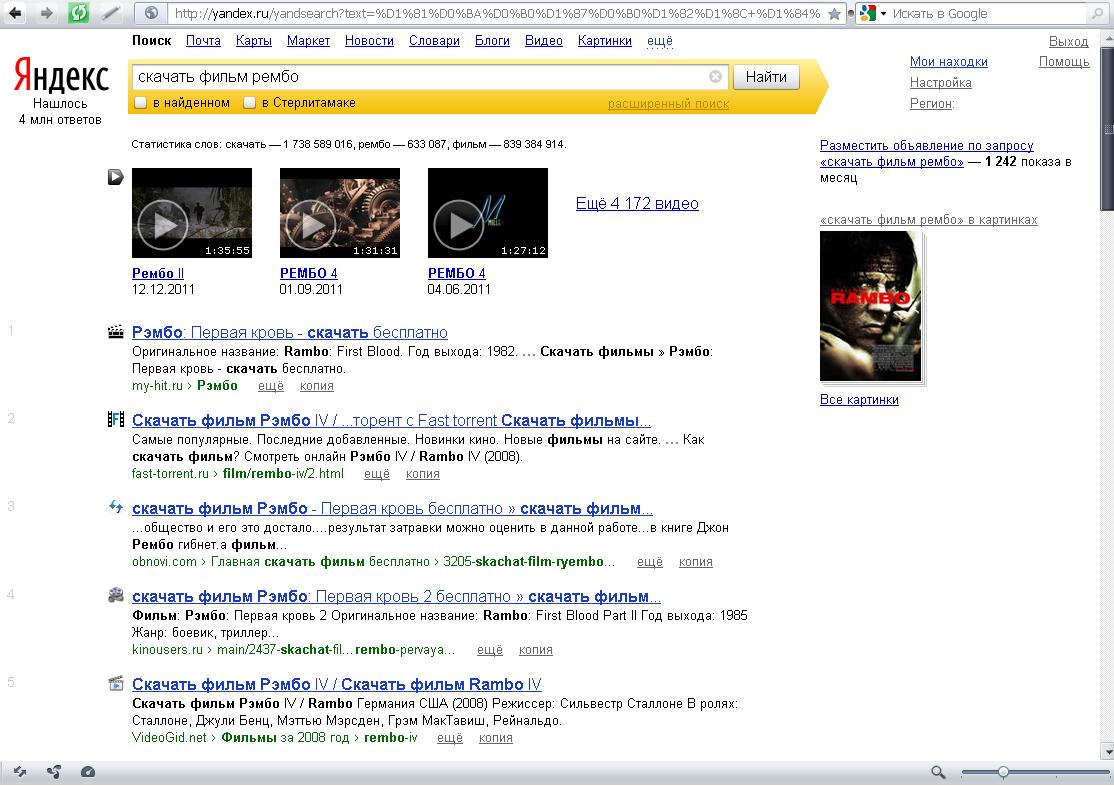The height and width of the screenshot is (786, 1114).
Task: Open '«скачать фильм рембо» в картинках' link
Action: 929,220
